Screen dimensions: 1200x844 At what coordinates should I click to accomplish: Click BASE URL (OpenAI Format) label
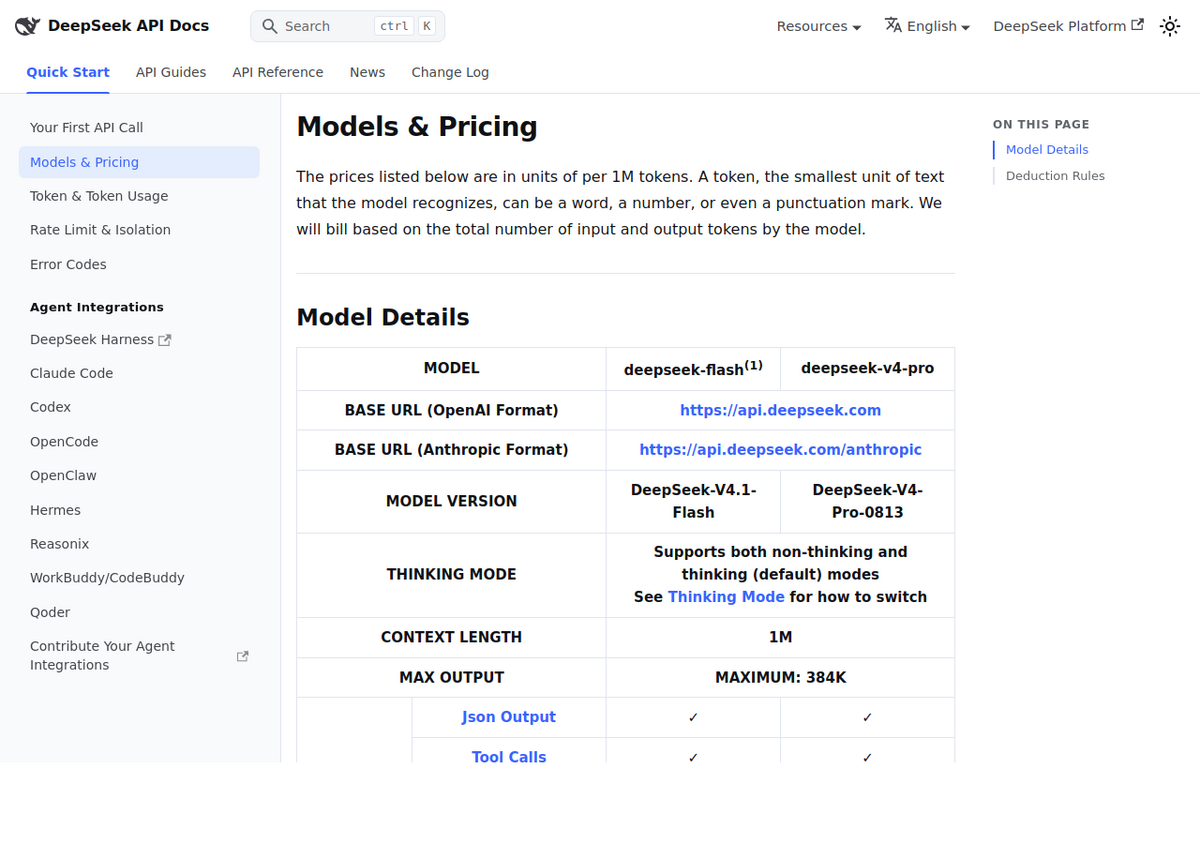[451, 410]
